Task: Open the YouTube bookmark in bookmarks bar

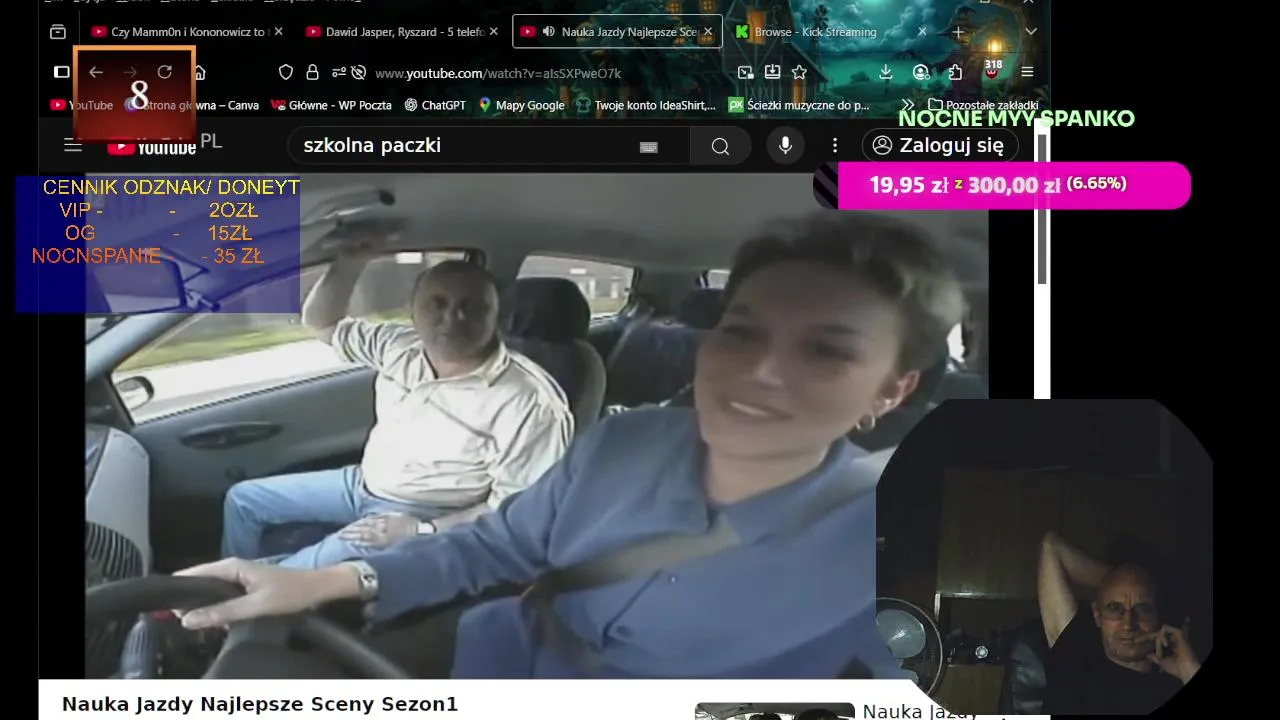Action: click(x=81, y=105)
